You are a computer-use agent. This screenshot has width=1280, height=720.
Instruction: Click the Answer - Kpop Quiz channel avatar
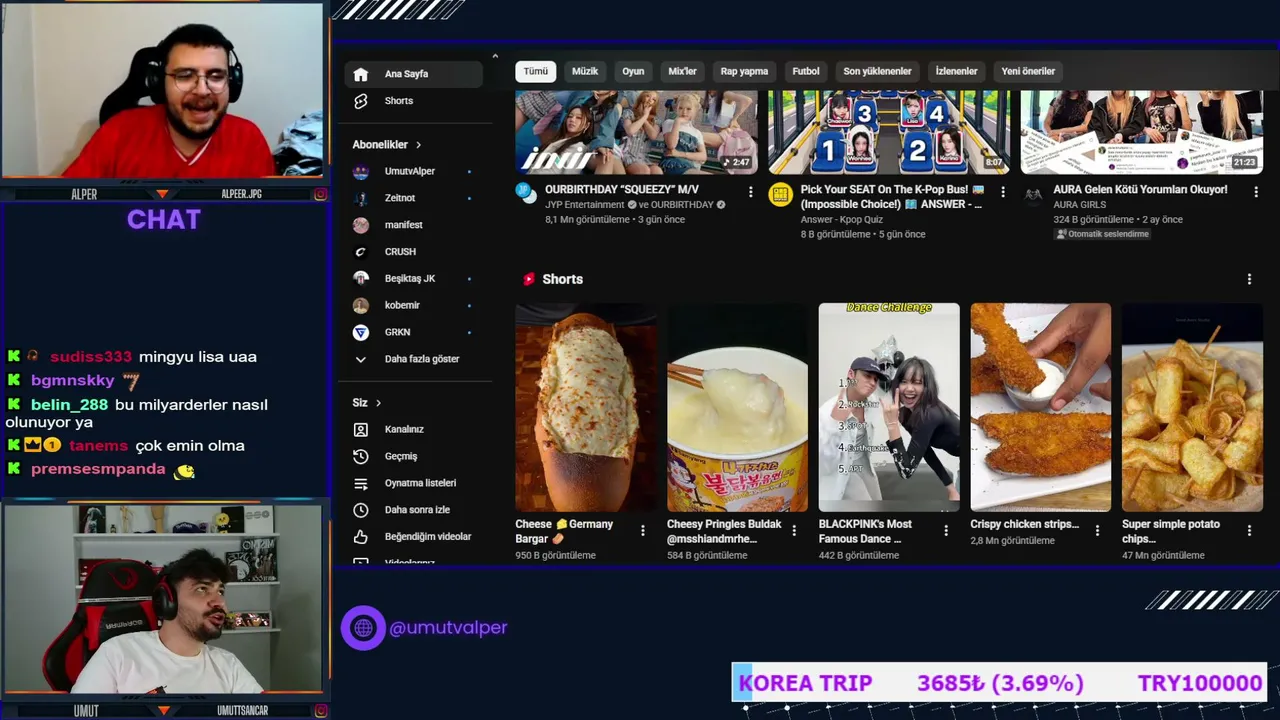(780, 194)
